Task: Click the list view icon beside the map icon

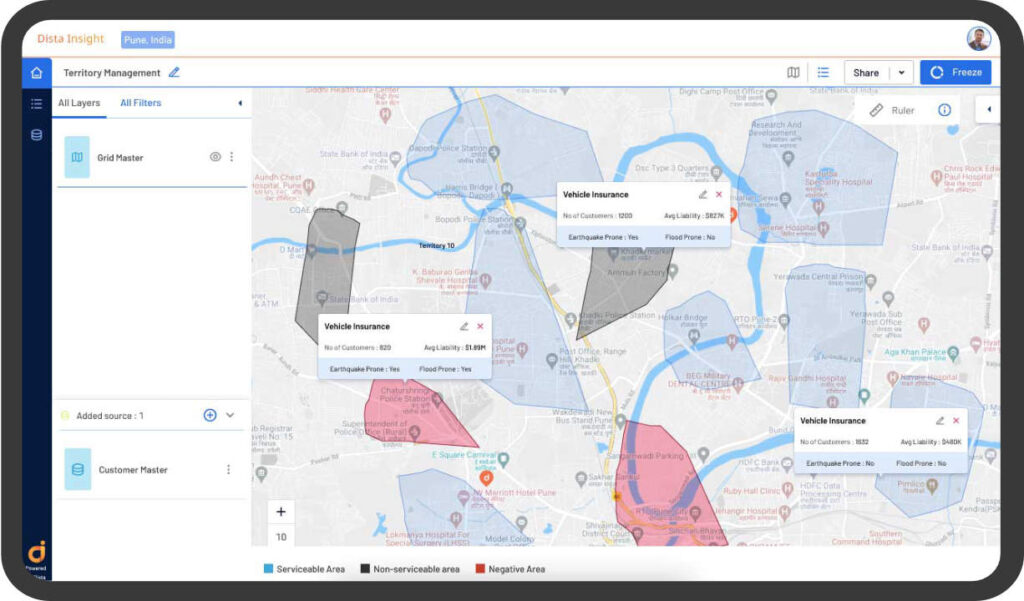Action: click(823, 72)
